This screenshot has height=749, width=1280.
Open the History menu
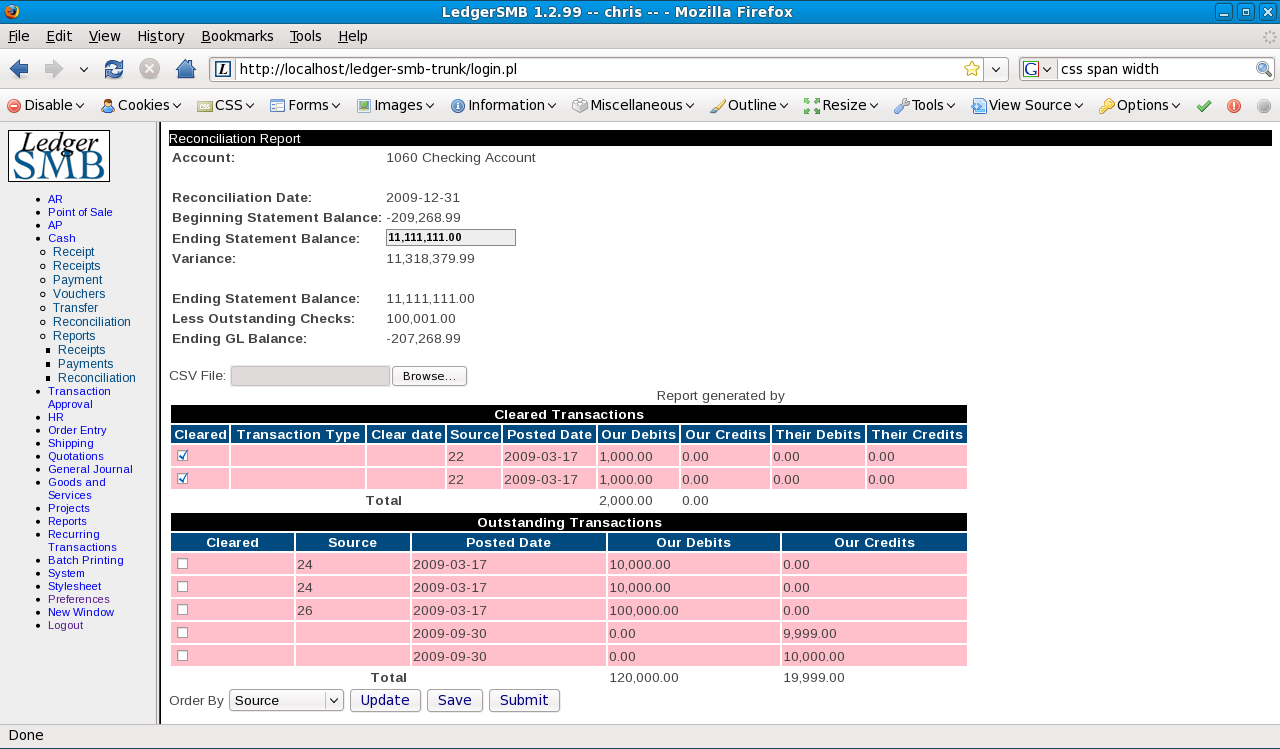(161, 36)
